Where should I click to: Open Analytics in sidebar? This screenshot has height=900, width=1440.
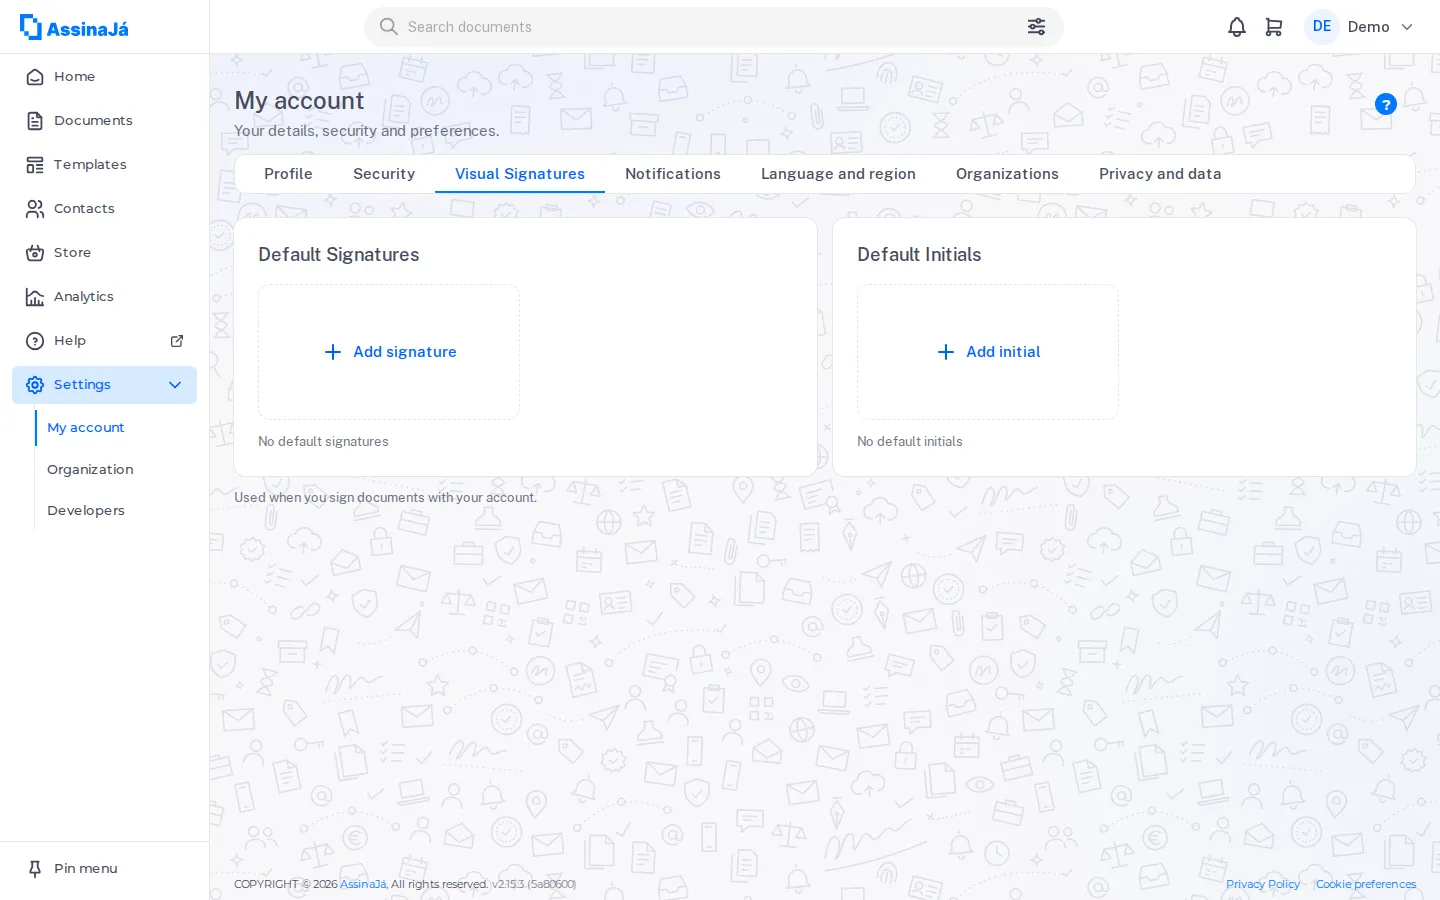(104, 297)
